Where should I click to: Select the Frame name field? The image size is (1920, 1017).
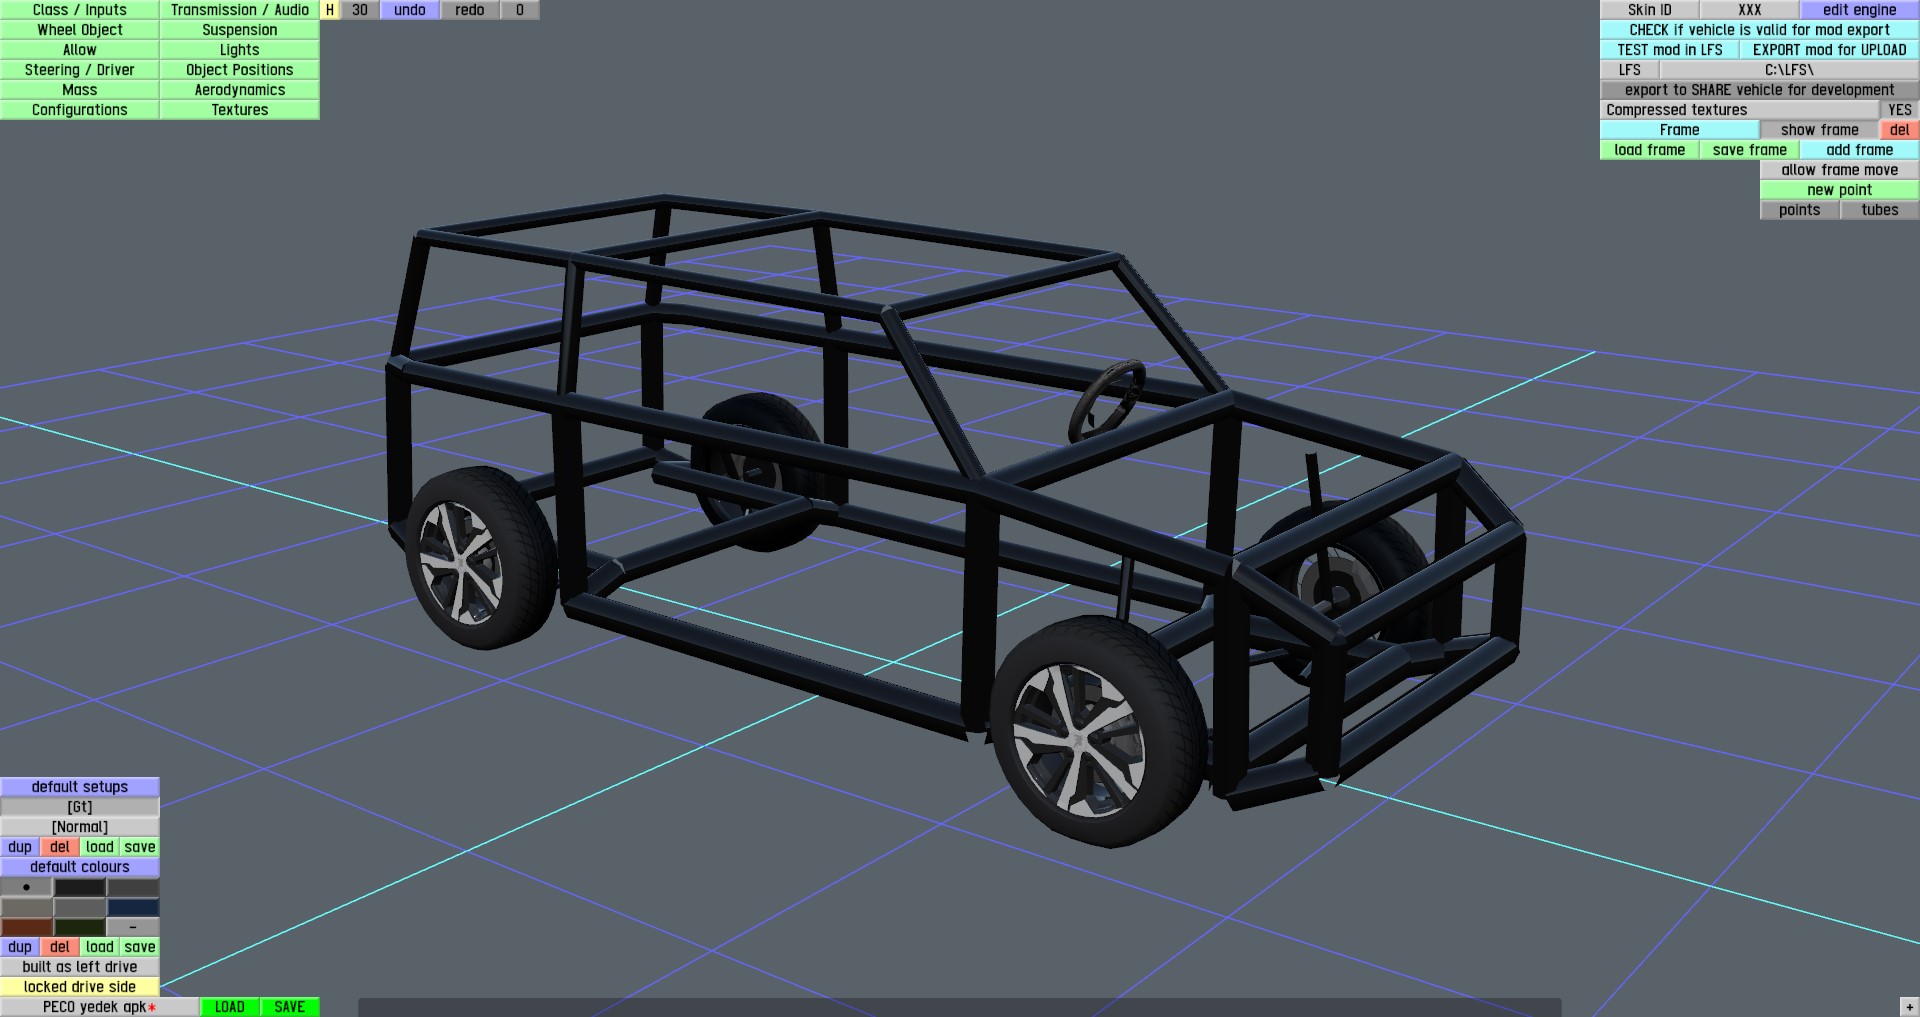1680,130
